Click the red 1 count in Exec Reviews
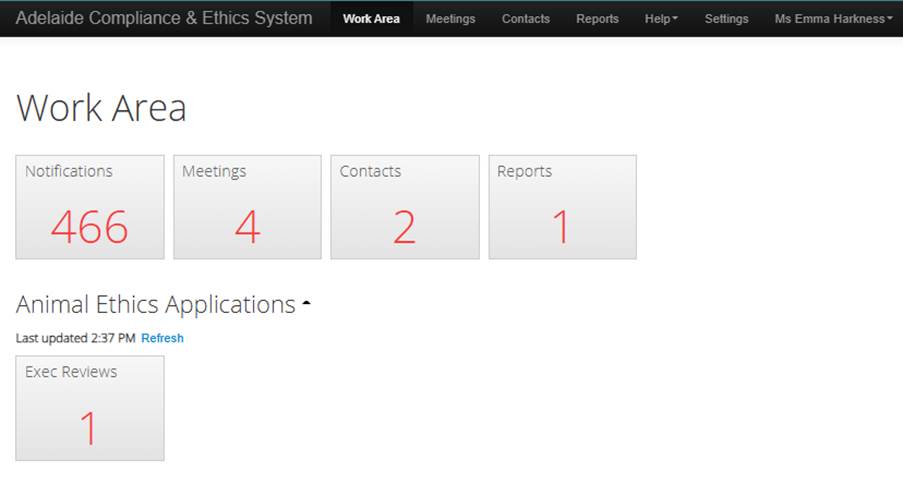 [x=89, y=429]
